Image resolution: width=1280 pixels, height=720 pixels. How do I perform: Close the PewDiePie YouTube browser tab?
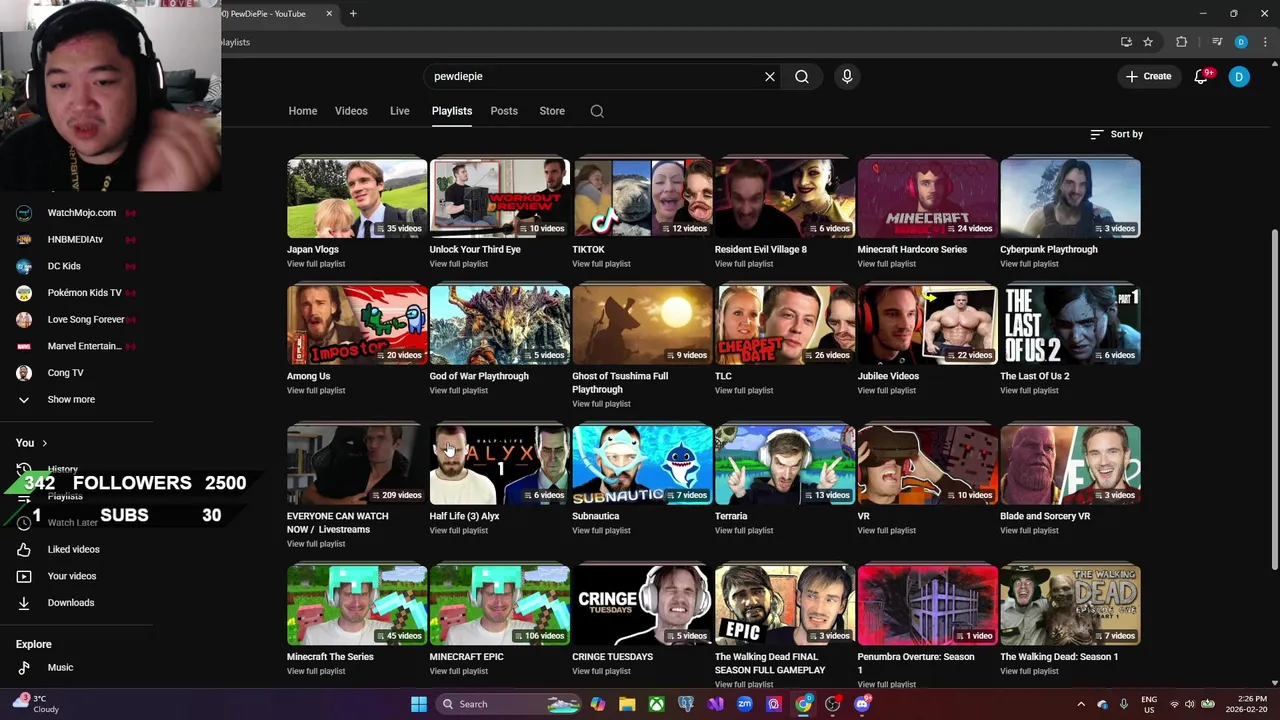point(329,14)
